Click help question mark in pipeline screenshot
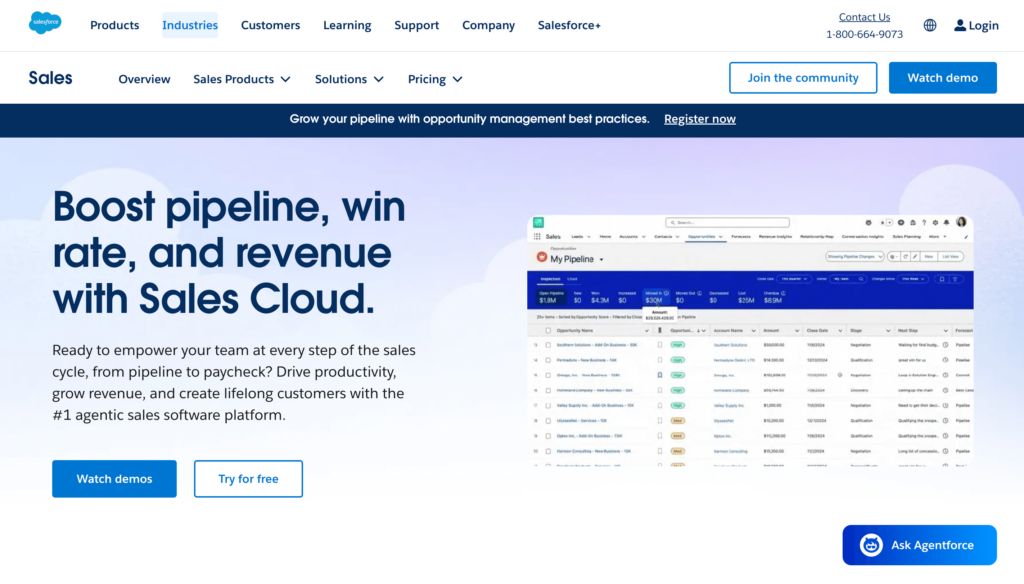Screen dimensions: 1024x584 [x=924, y=222]
